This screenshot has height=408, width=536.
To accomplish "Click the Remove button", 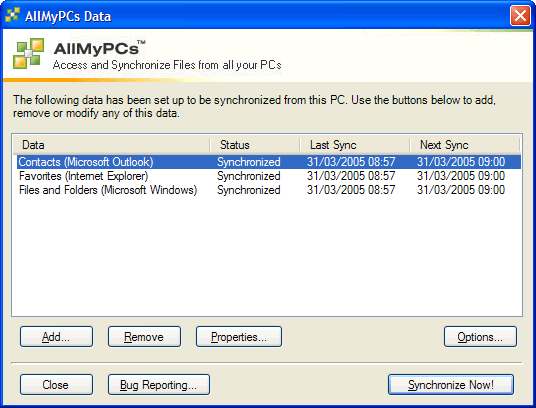I will pos(144,337).
